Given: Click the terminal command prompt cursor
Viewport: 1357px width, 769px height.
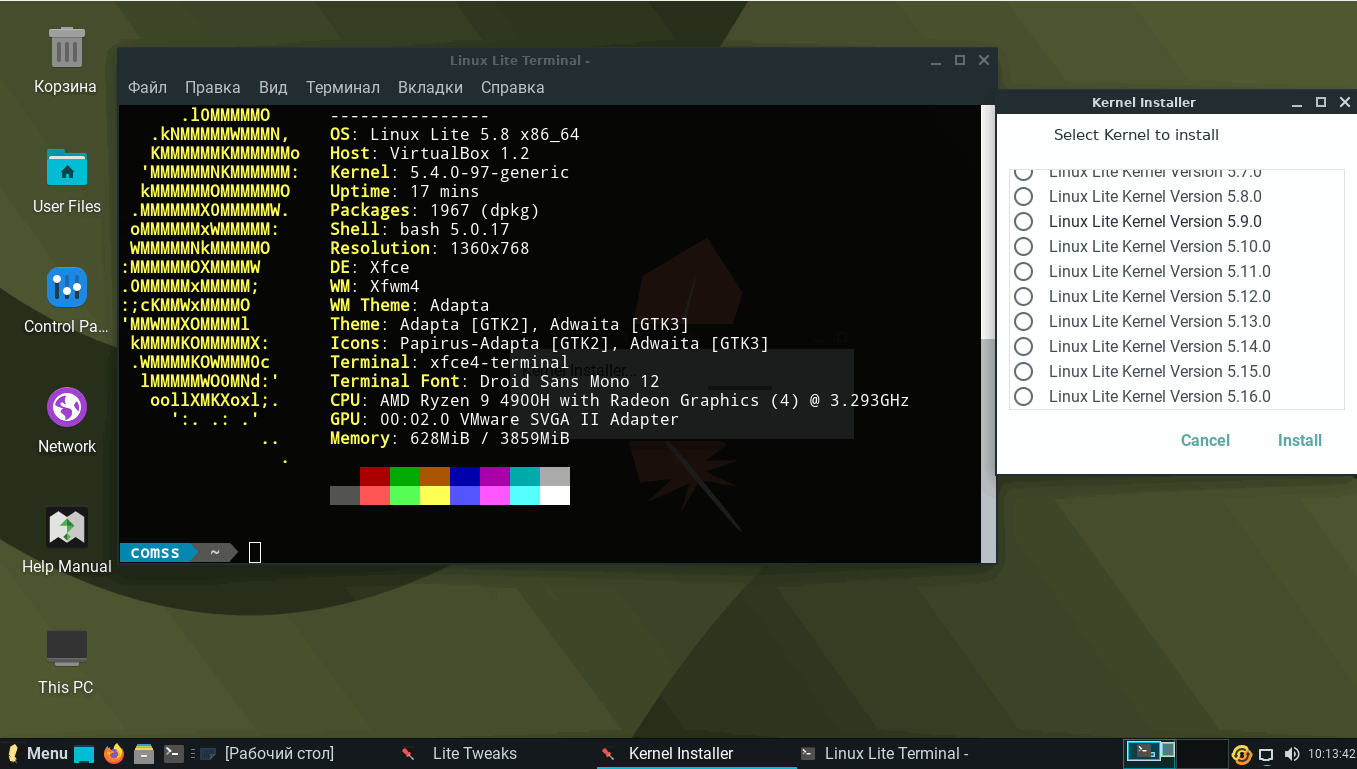Looking at the screenshot, I should pos(255,552).
